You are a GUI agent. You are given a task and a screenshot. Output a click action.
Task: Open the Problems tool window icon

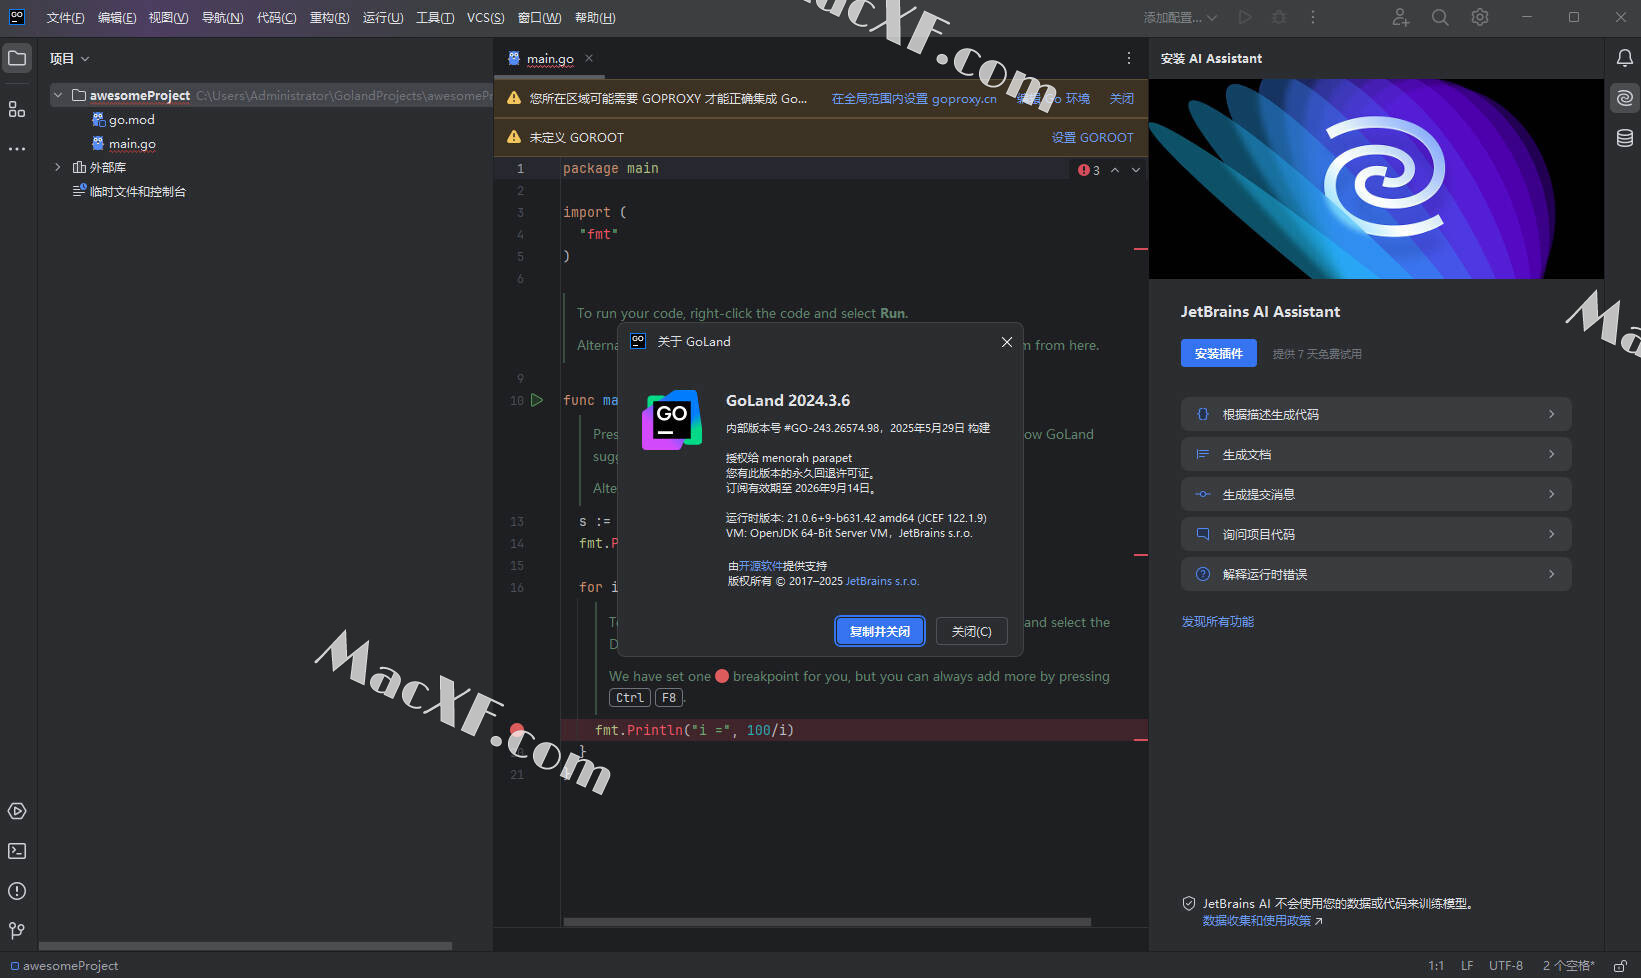click(17, 891)
